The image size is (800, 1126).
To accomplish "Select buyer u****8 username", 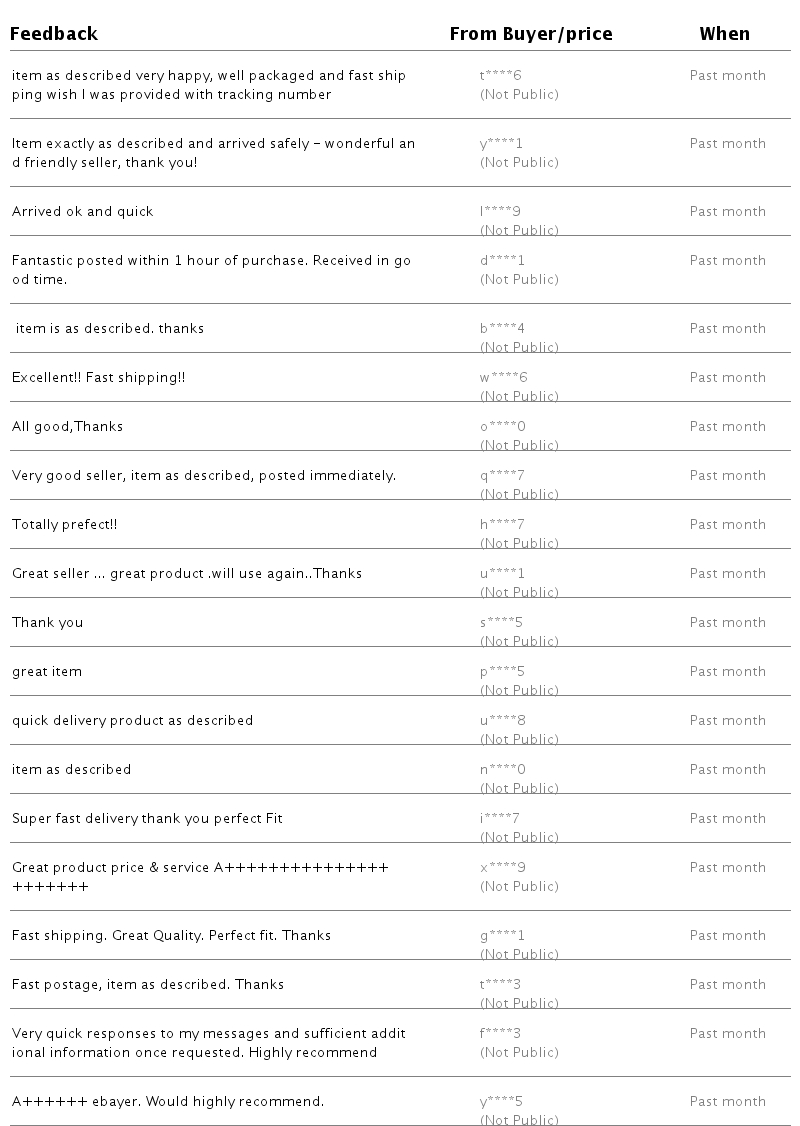I will click(x=503, y=721).
